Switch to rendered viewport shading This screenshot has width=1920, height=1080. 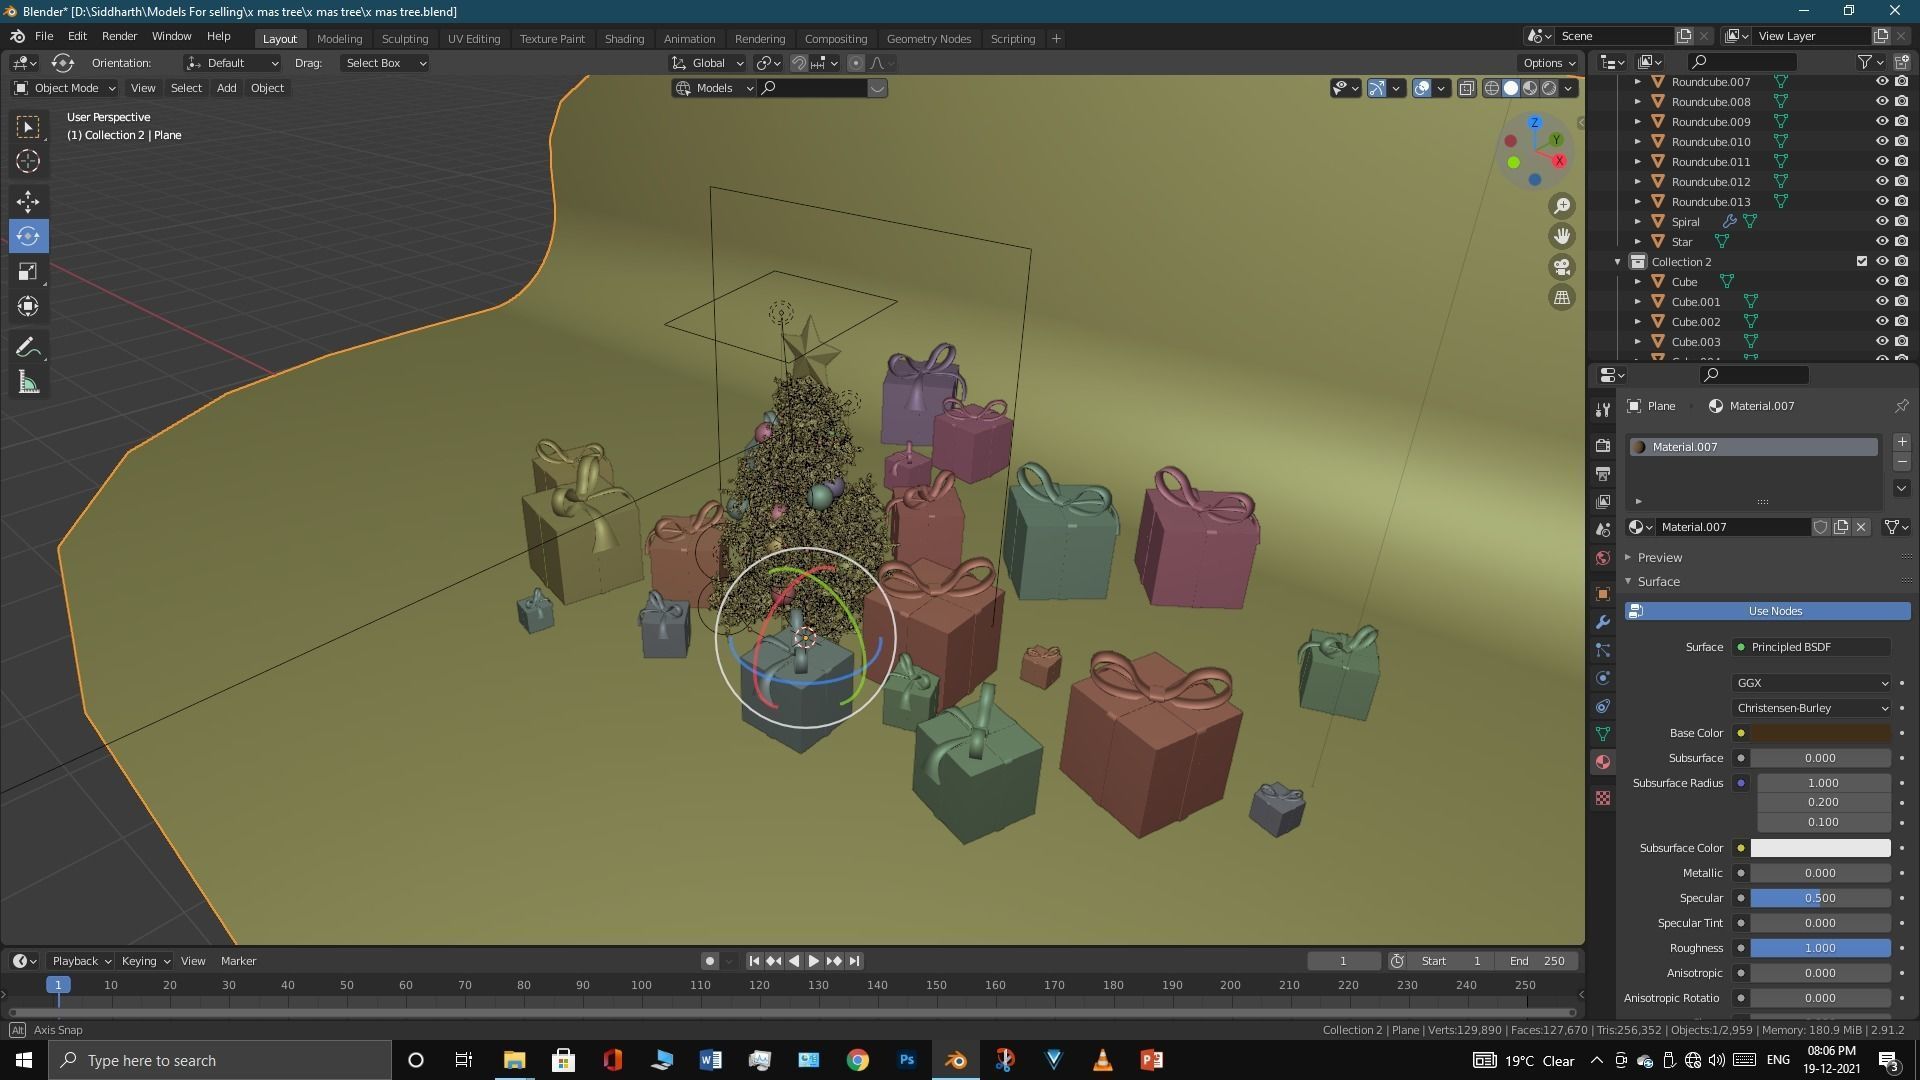[x=1549, y=88]
